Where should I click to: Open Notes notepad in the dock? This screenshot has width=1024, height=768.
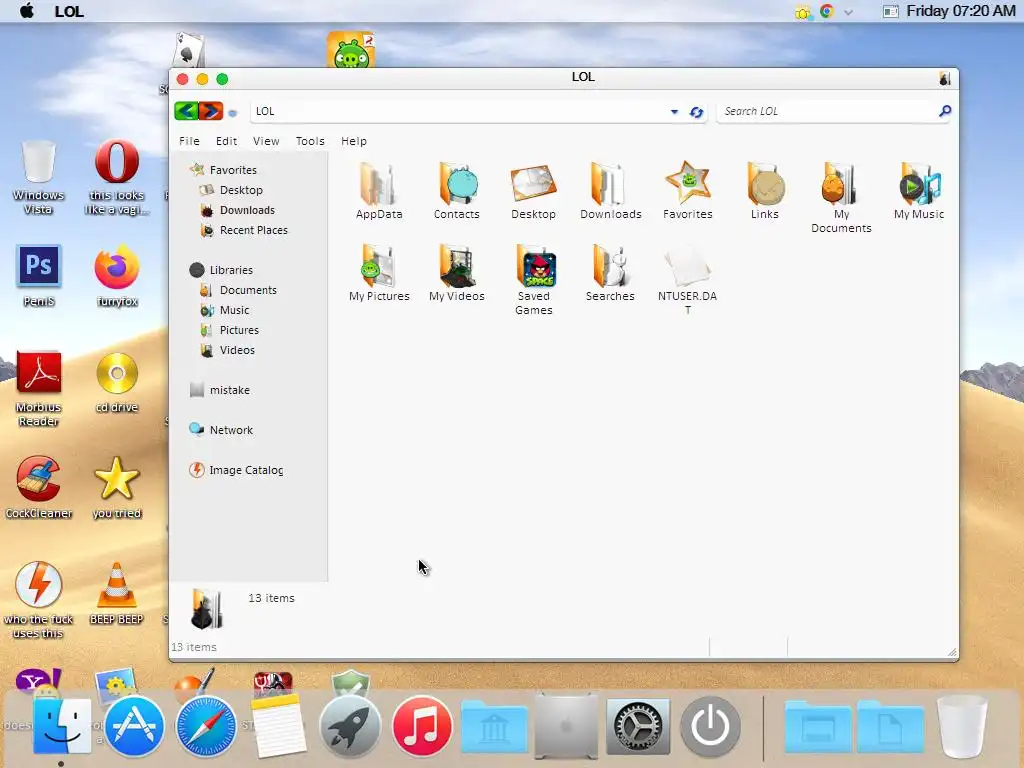point(278,726)
